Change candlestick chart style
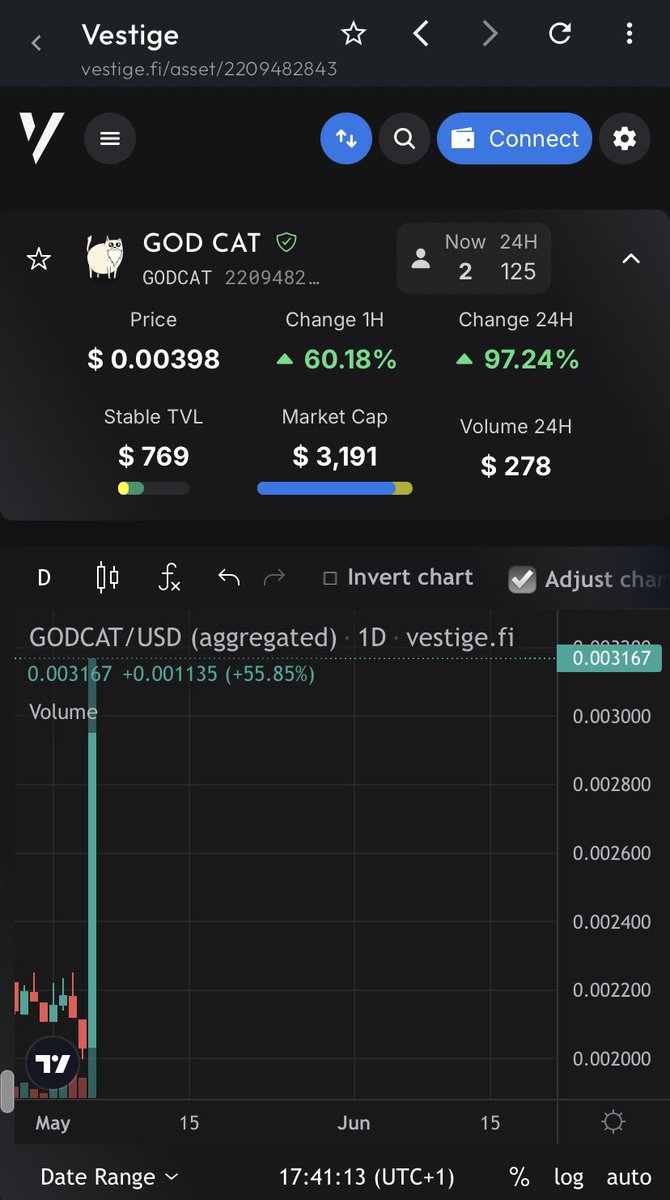The height and width of the screenshot is (1200, 670). 107,577
